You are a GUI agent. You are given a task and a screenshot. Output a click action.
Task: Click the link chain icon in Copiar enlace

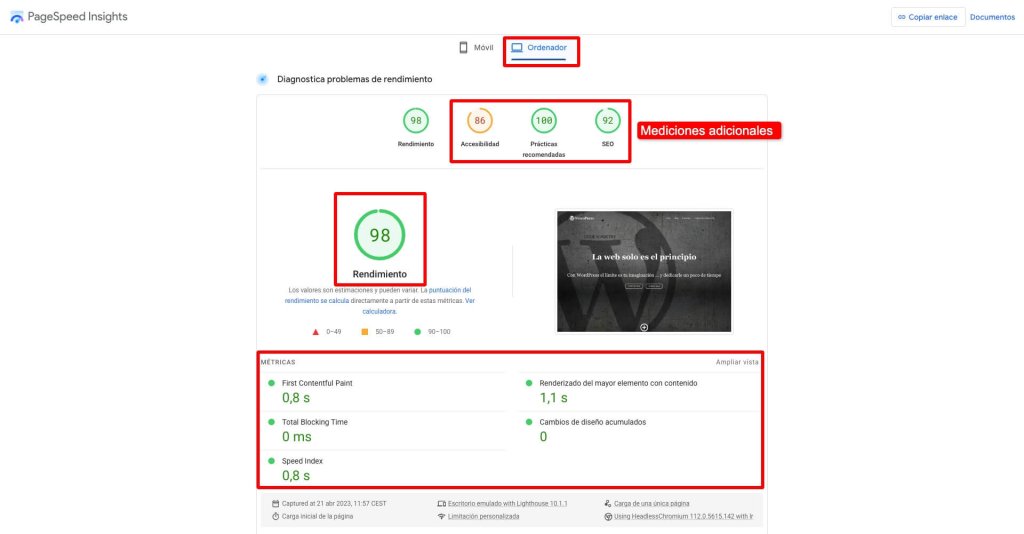point(901,17)
